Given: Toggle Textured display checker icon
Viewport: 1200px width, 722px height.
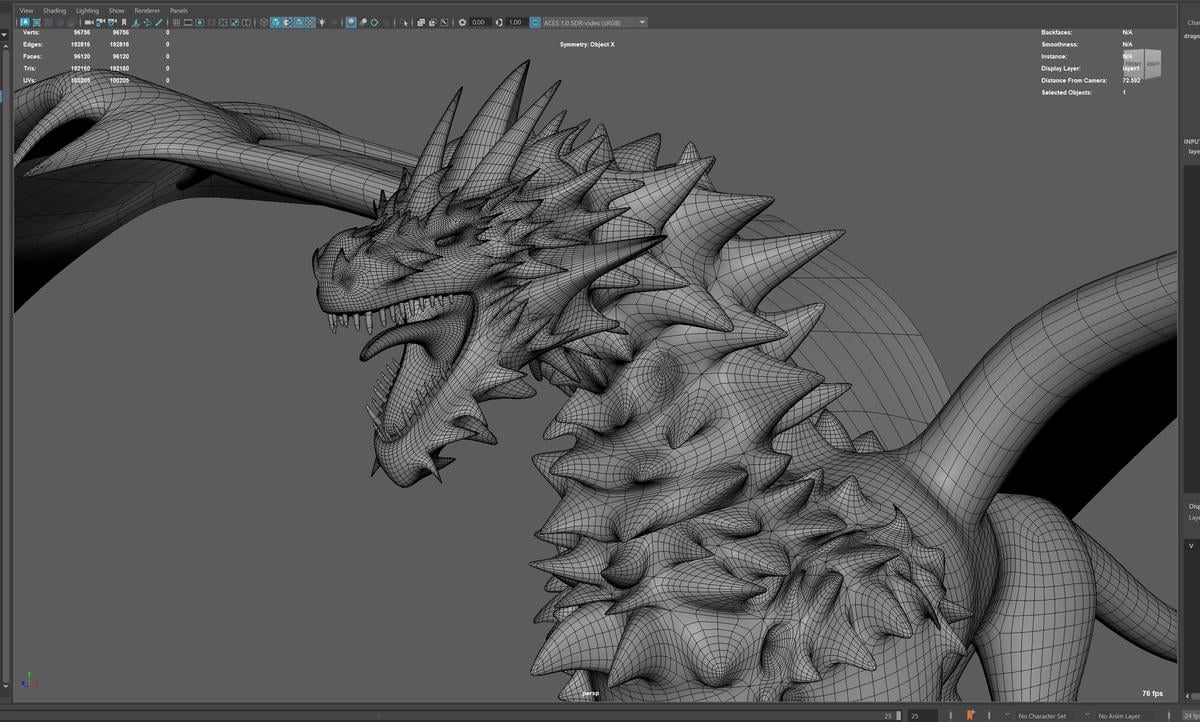Looking at the screenshot, I should (x=310, y=22).
